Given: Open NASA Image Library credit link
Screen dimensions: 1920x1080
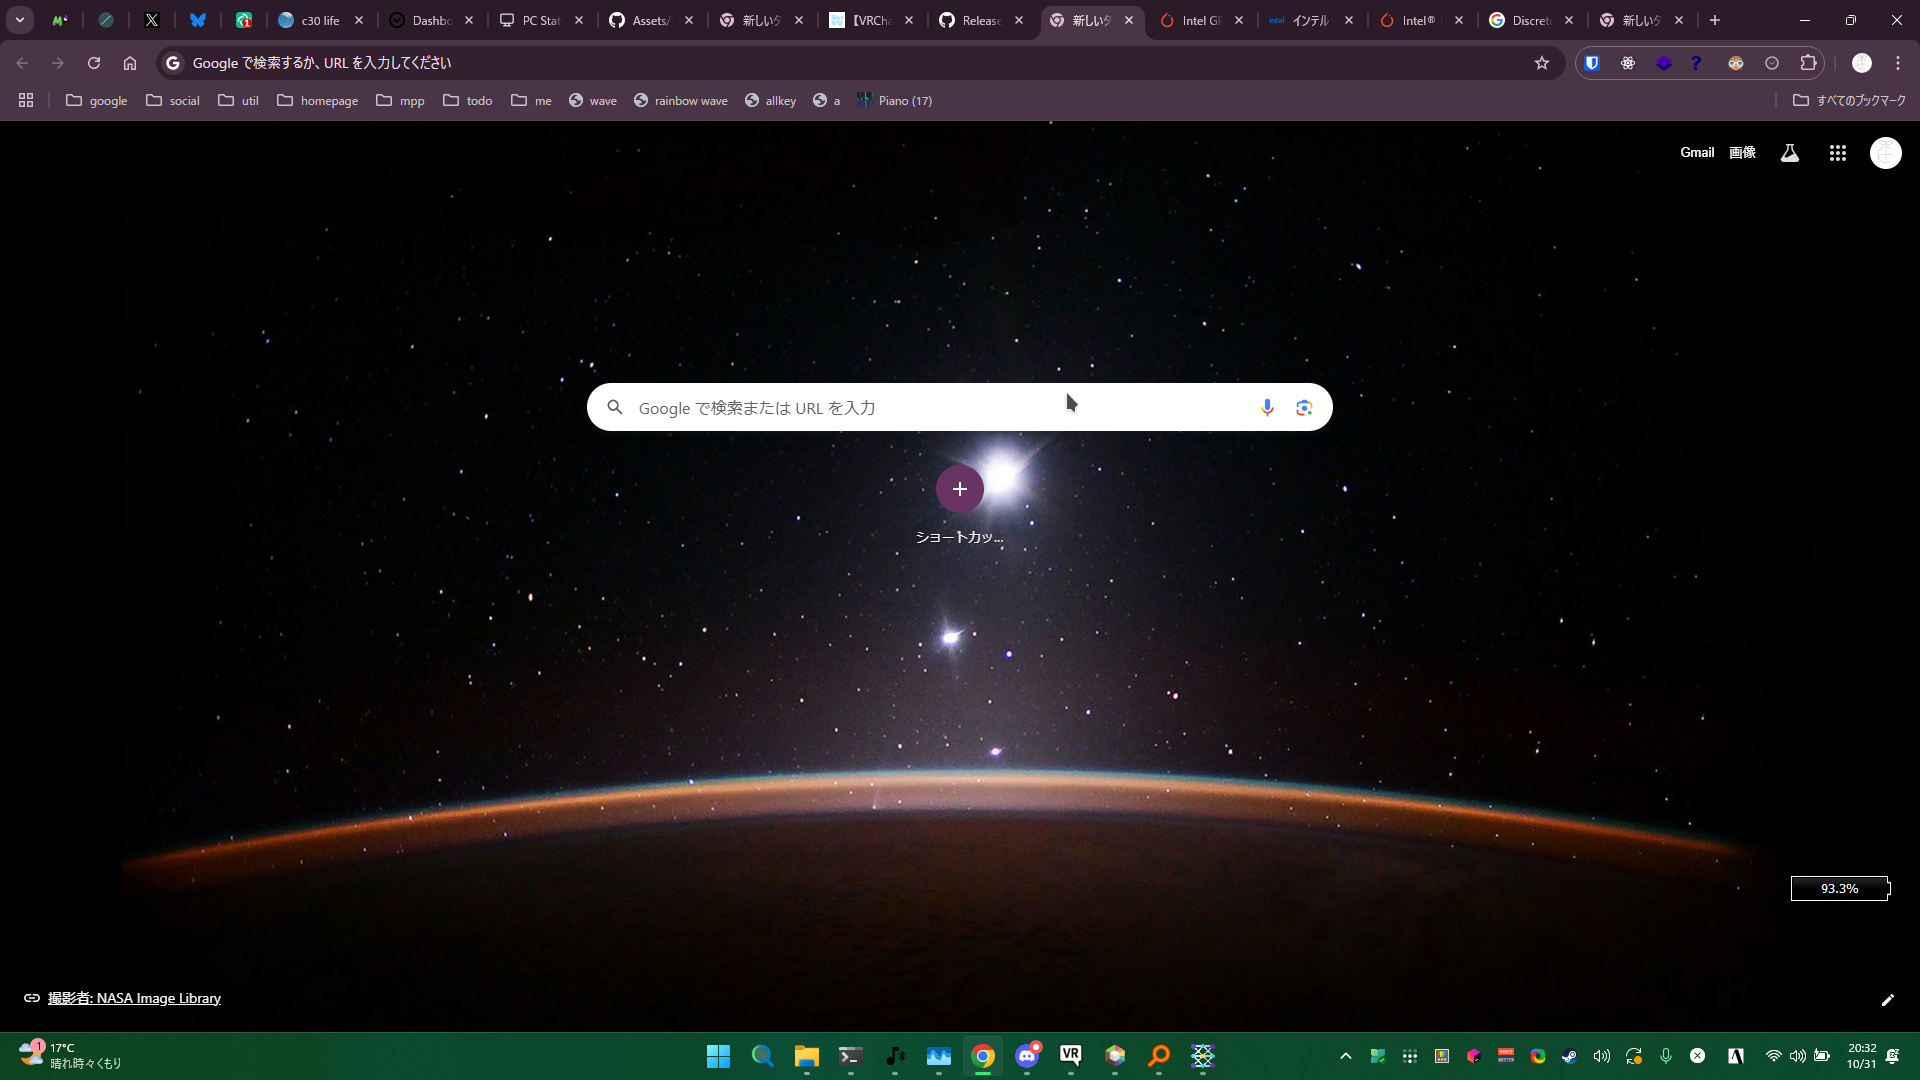Looking at the screenshot, I should coord(134,998).
